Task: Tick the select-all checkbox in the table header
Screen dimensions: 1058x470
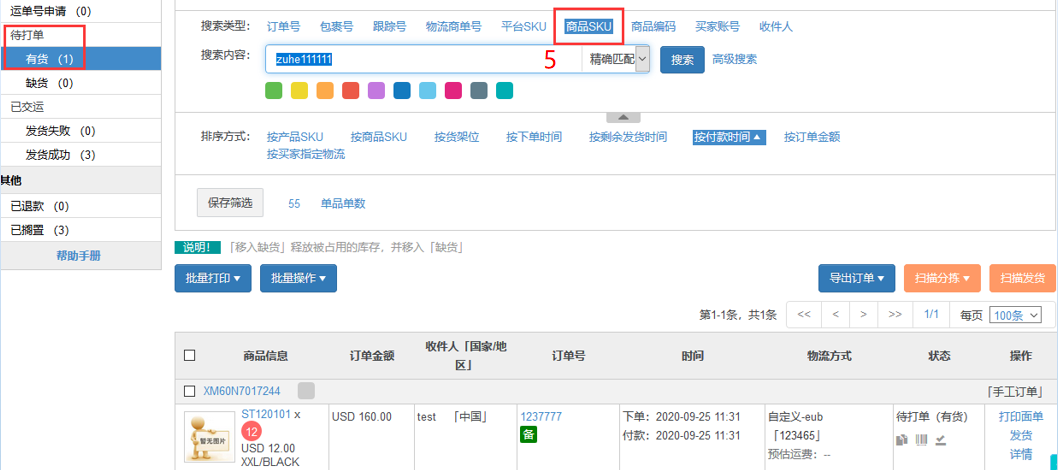Action: click(x=190, y=355)
